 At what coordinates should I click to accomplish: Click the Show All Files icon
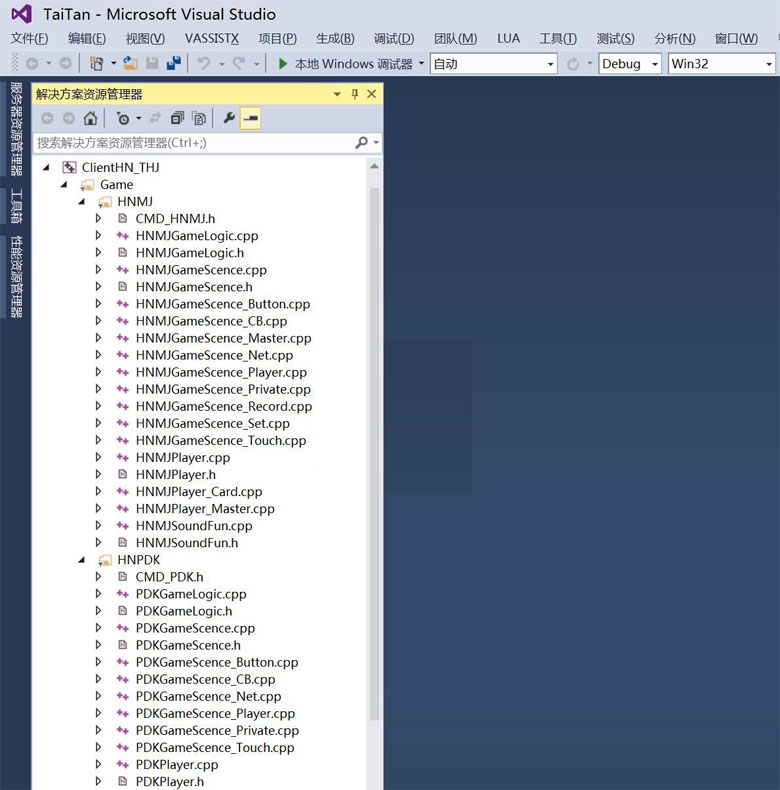pyautogui.click(x=199, y=118)
